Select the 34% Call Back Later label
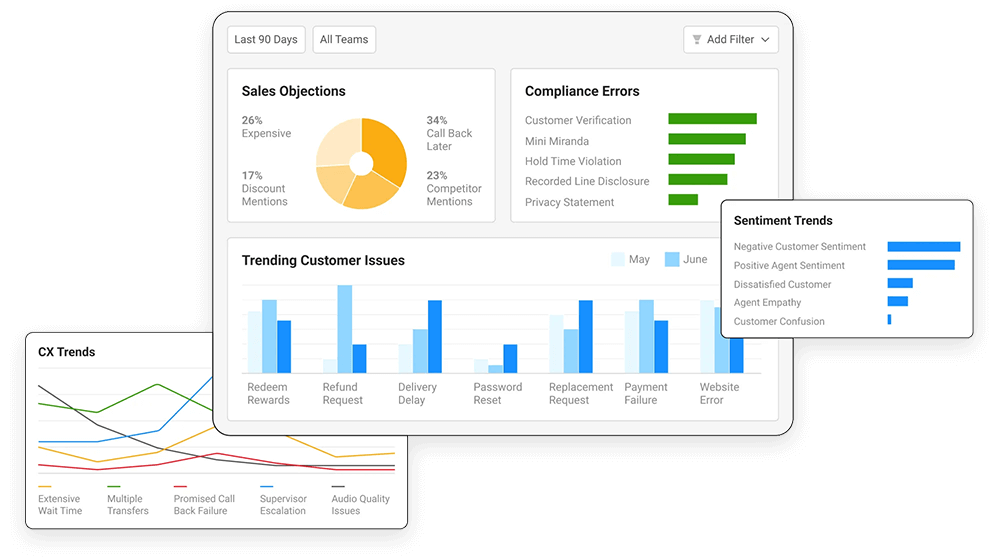The width and height of the screenshot is (1000, 557). tap(449, 133)
